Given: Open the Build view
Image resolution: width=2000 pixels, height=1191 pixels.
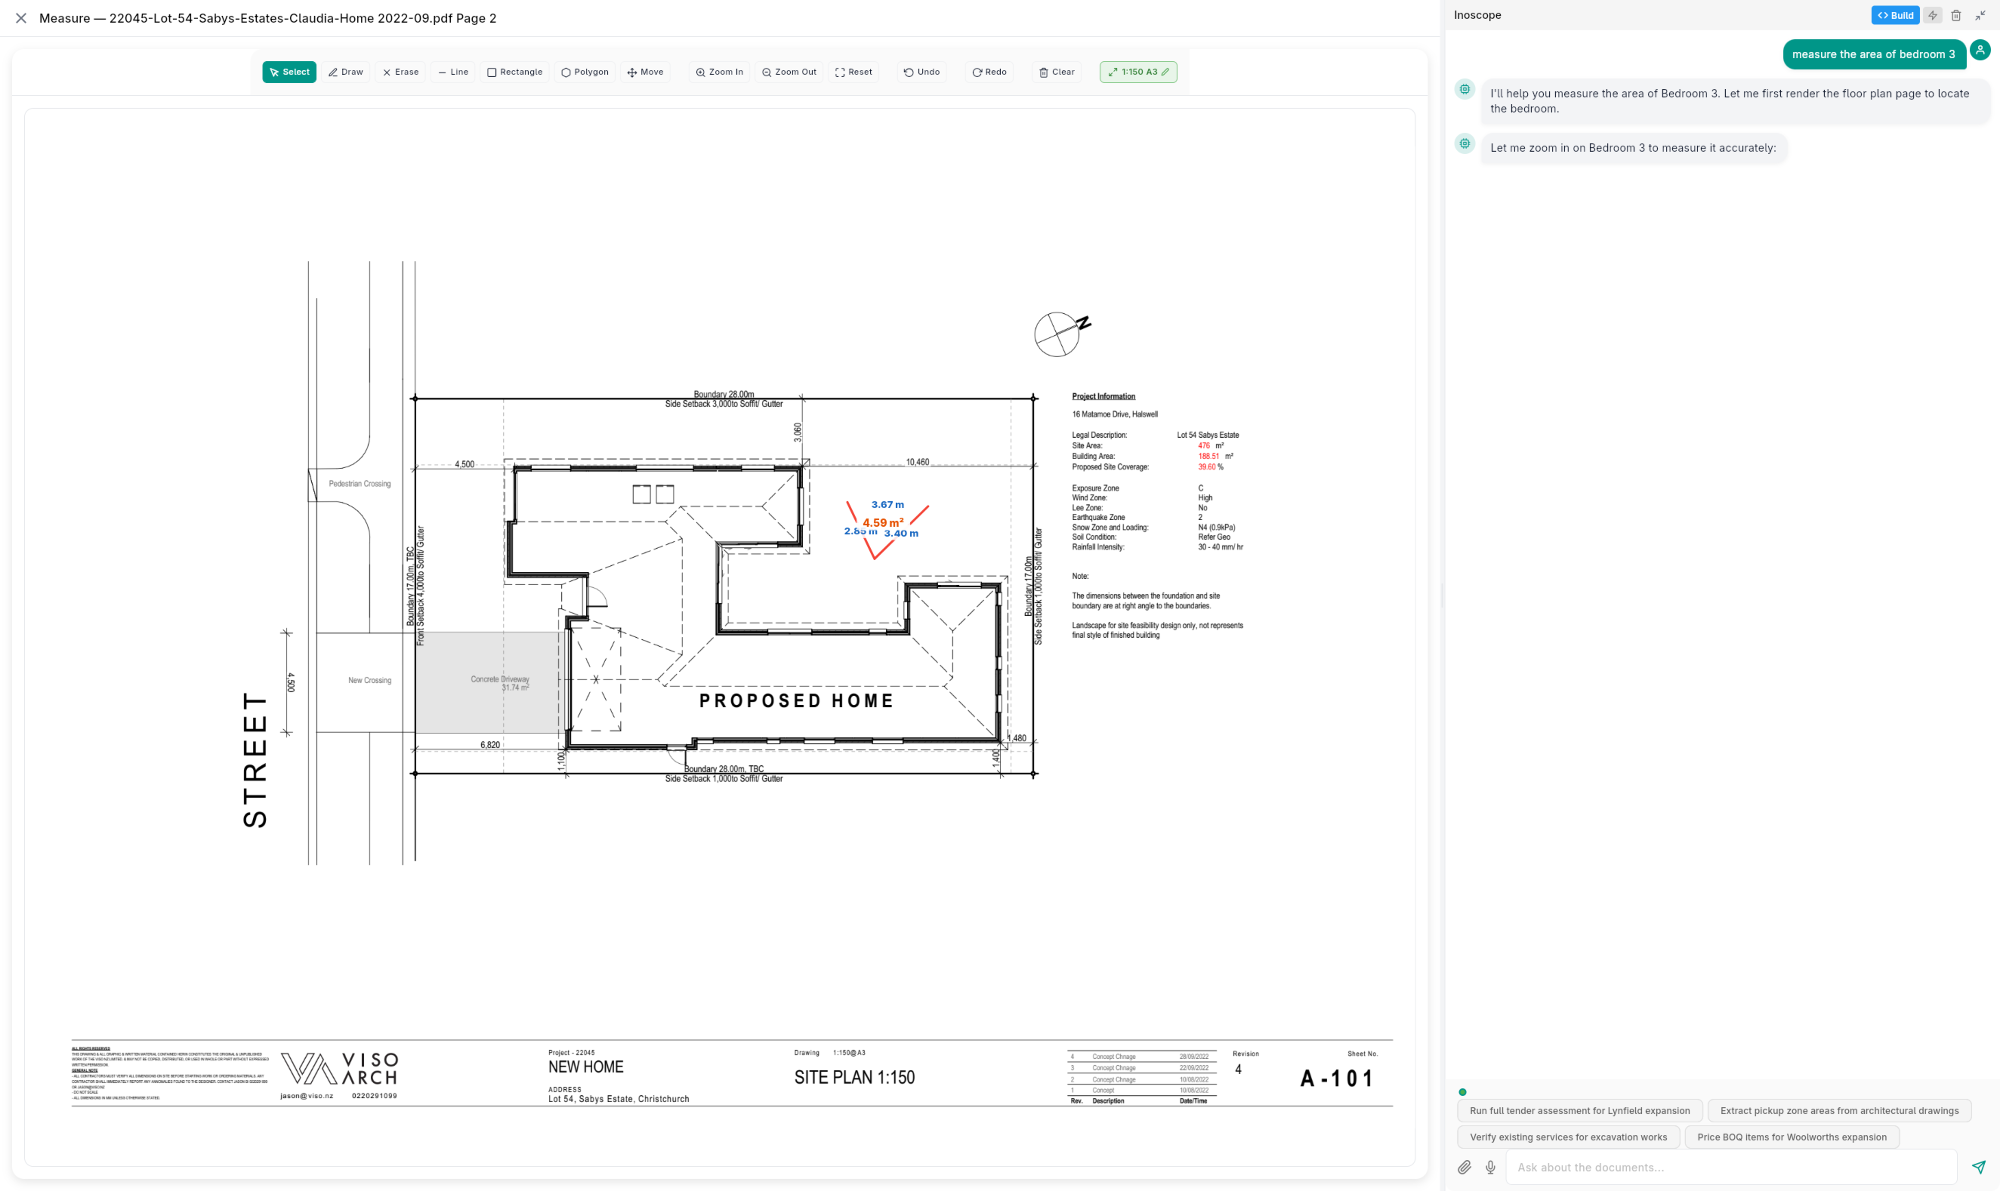Looking at the screenshot, I should tap(1895, 15).
